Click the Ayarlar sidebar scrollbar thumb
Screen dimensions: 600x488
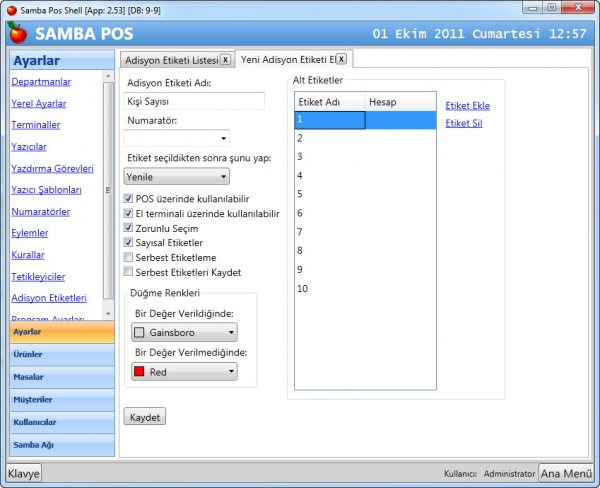(x=108, y=190)
